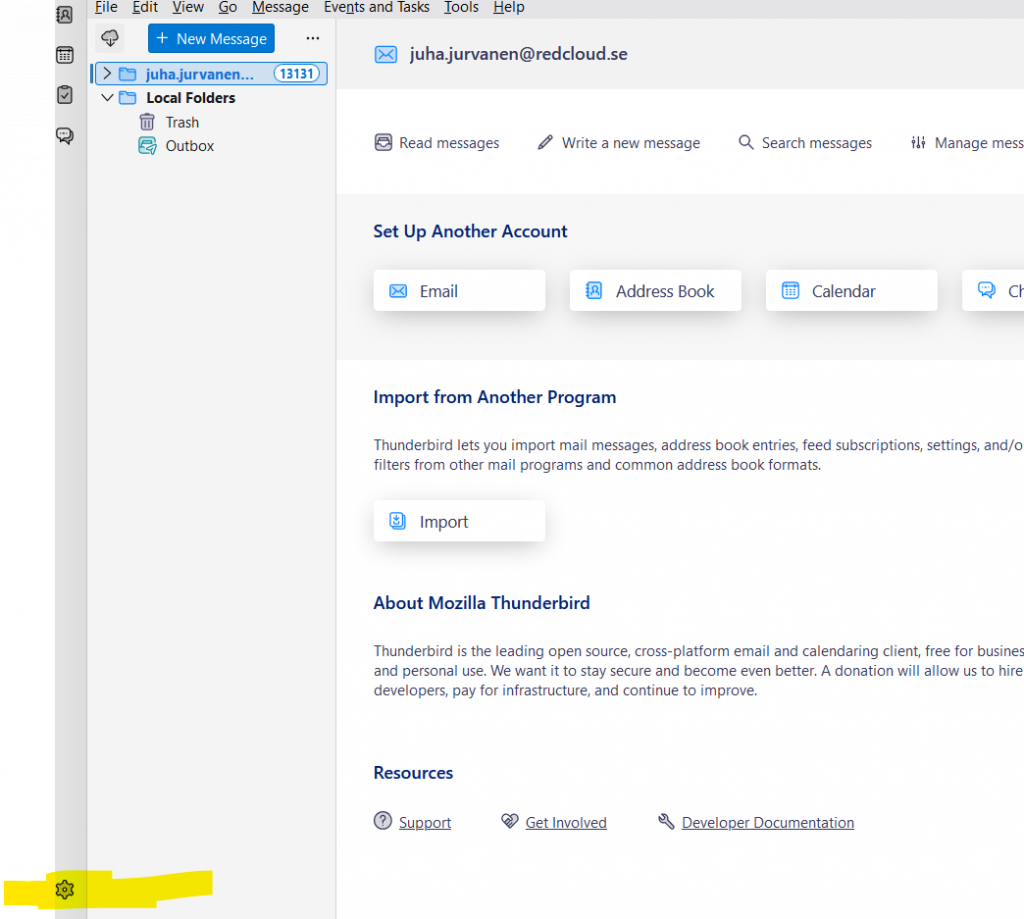This screenshot has height=919, width=1024.
Task: Open the Address Book space
Action: pos(65,14)
